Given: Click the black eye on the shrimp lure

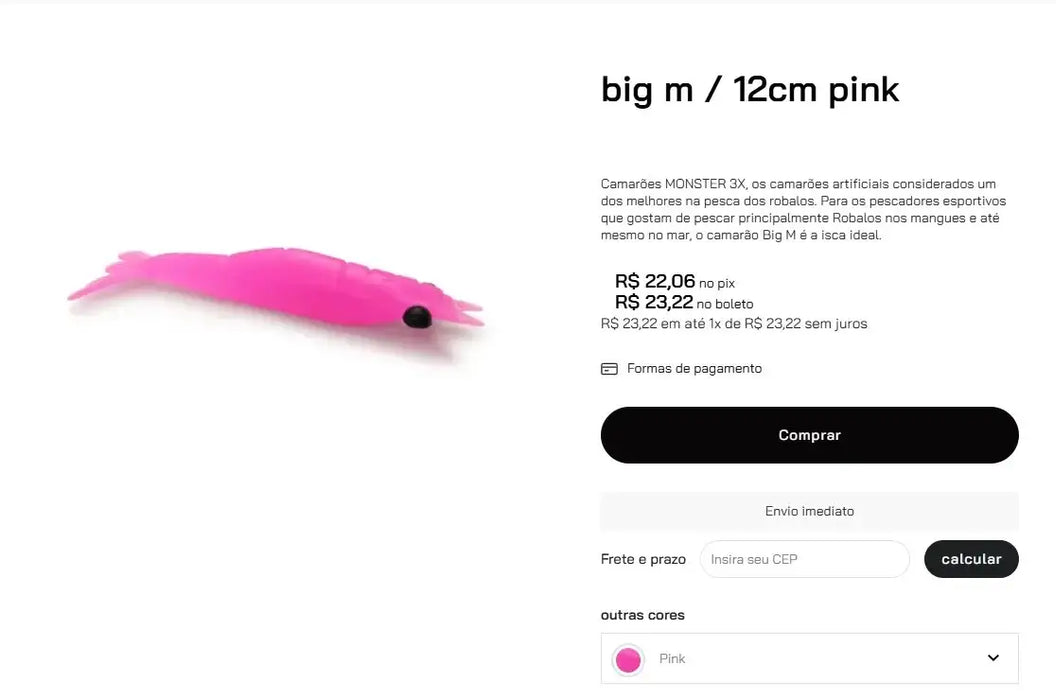Looking at the screenshot, I should 416,318.
